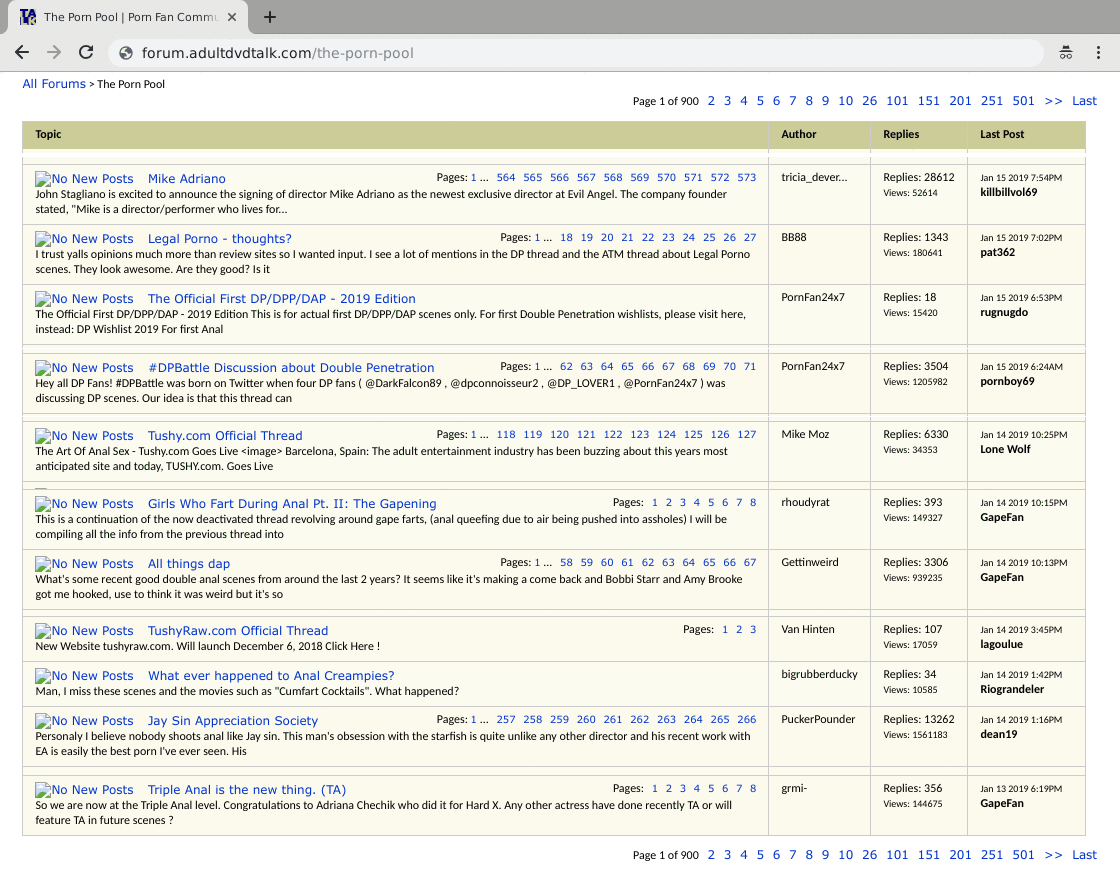Click author name Van Hinten

tap(807, 629)
